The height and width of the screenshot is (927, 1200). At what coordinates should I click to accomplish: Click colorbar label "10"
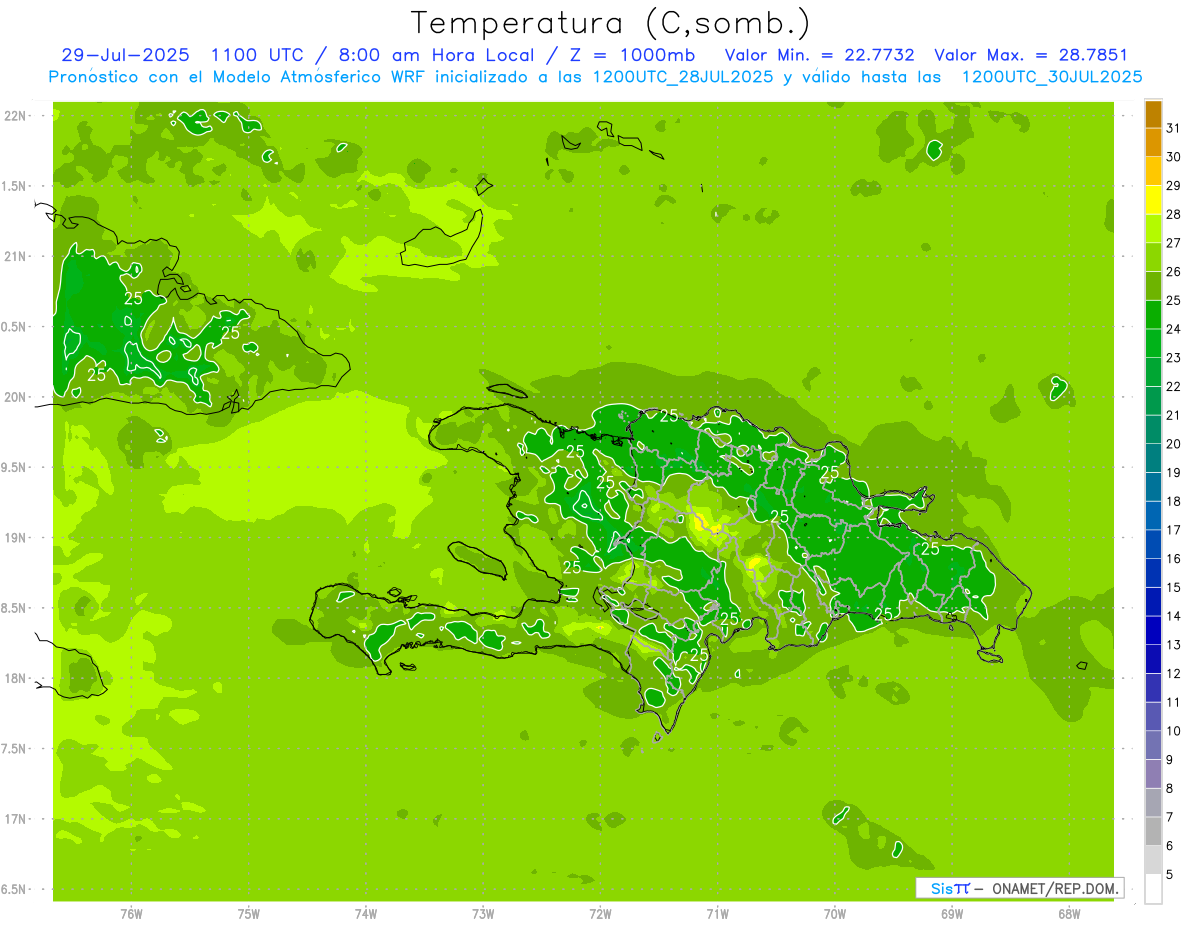point(1174,731)
